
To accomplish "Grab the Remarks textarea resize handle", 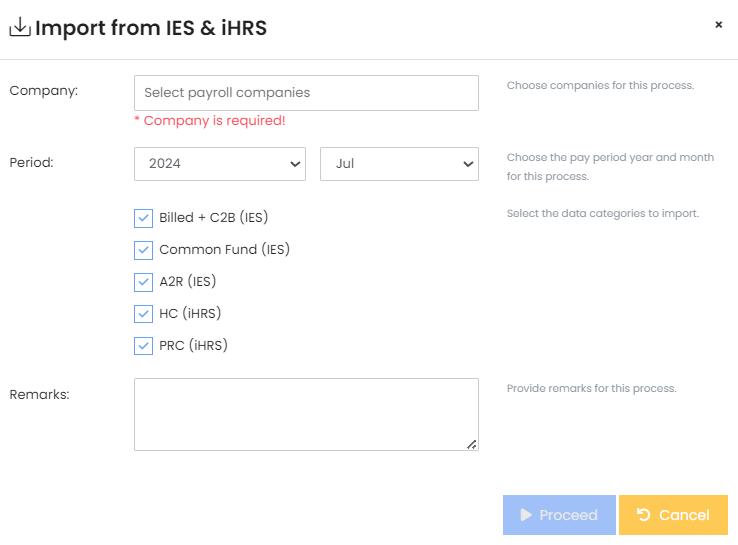I will (x=472, y=444).
